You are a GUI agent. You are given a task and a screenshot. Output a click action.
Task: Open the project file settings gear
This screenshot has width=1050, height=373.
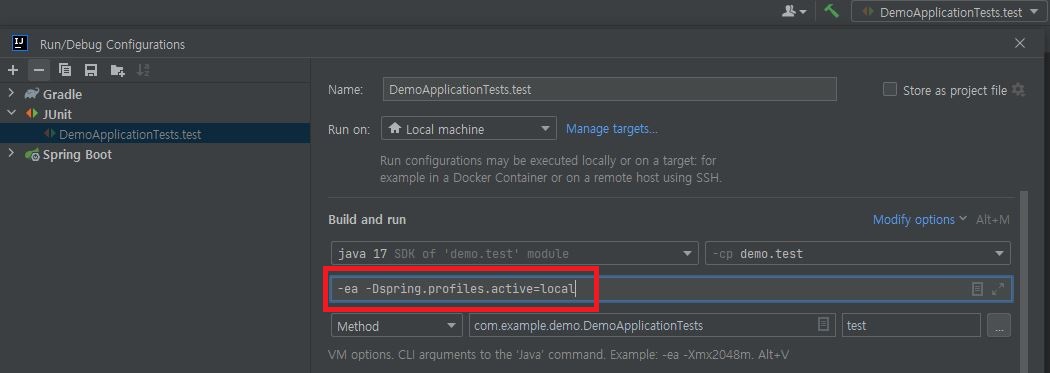pyautogui.click(x=1019, y=90)
